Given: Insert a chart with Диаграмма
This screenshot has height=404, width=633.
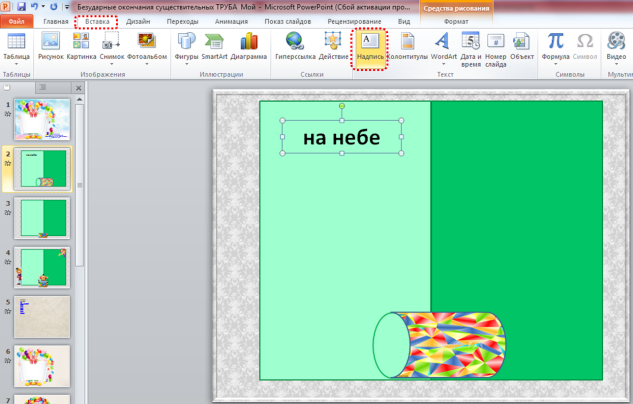Looking at the screenshot, I should (249, 46).
